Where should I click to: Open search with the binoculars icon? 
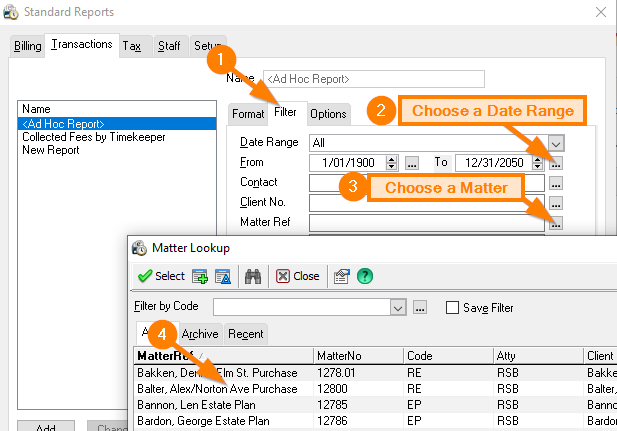[x=253, y=276]
